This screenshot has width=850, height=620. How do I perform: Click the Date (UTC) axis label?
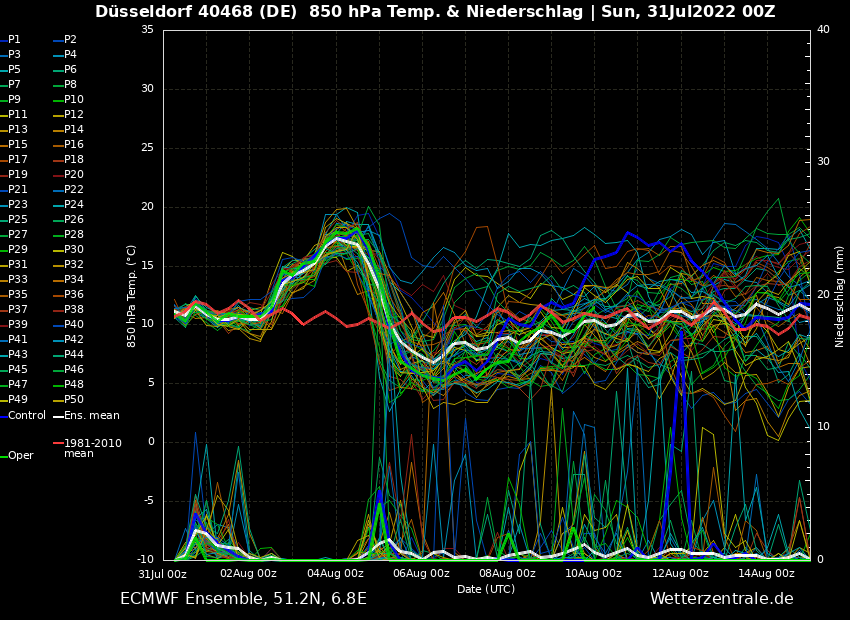pyautogui.click(x=486, y=590)
